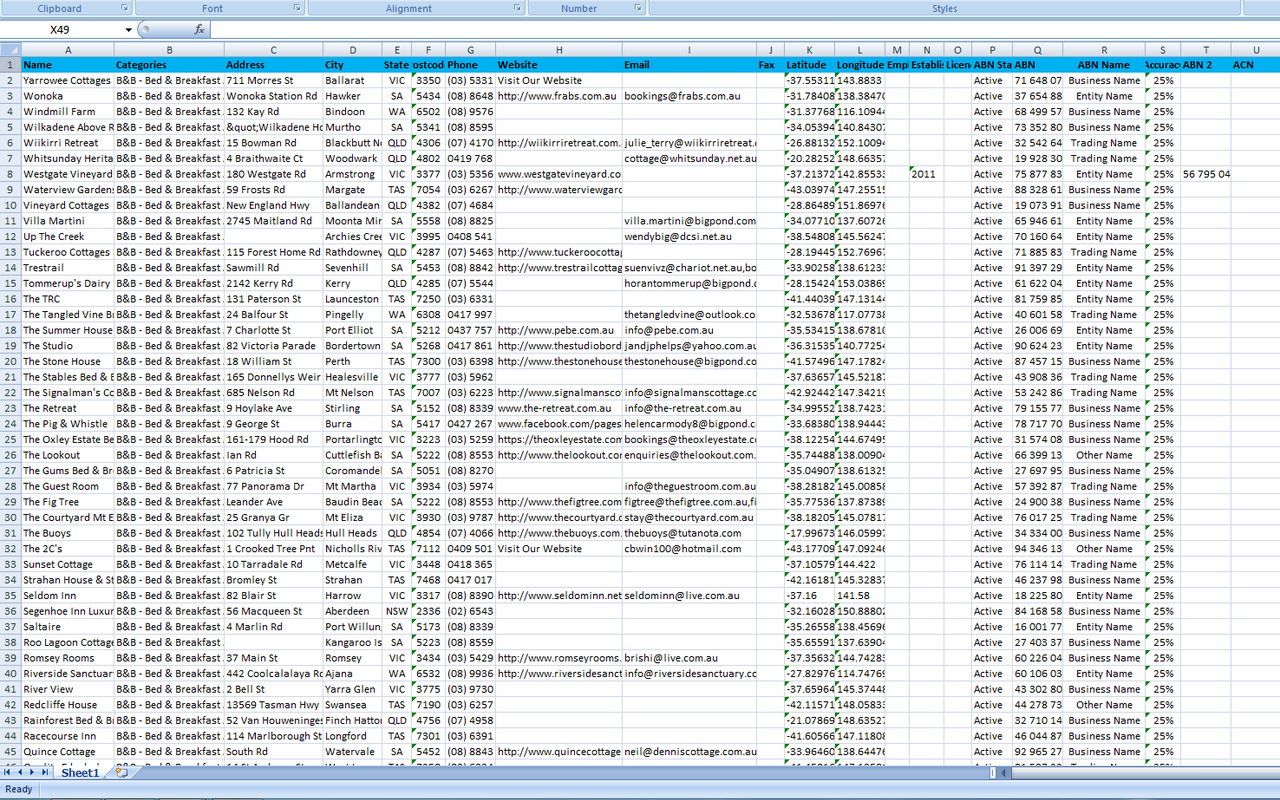Click the Insert Worksheet tab icon

tap(121, 772)
